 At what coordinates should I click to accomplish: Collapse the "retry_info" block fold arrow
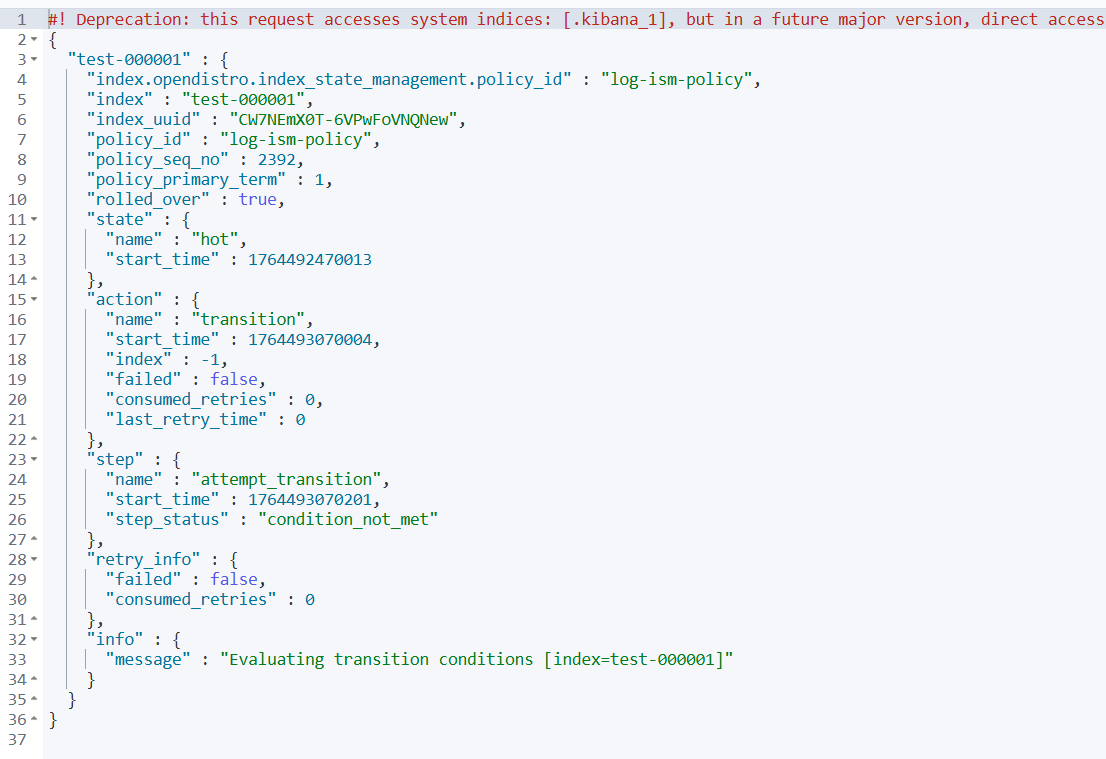(x=34, y=559)
